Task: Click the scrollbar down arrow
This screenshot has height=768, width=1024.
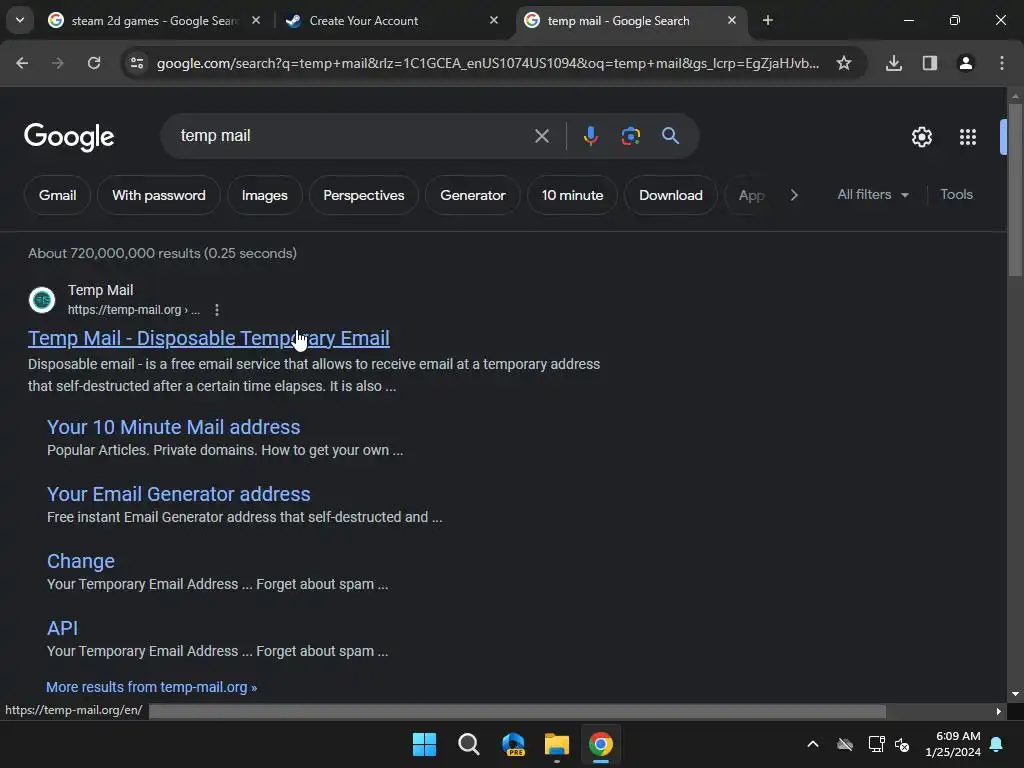Action: coord(1015,694)
